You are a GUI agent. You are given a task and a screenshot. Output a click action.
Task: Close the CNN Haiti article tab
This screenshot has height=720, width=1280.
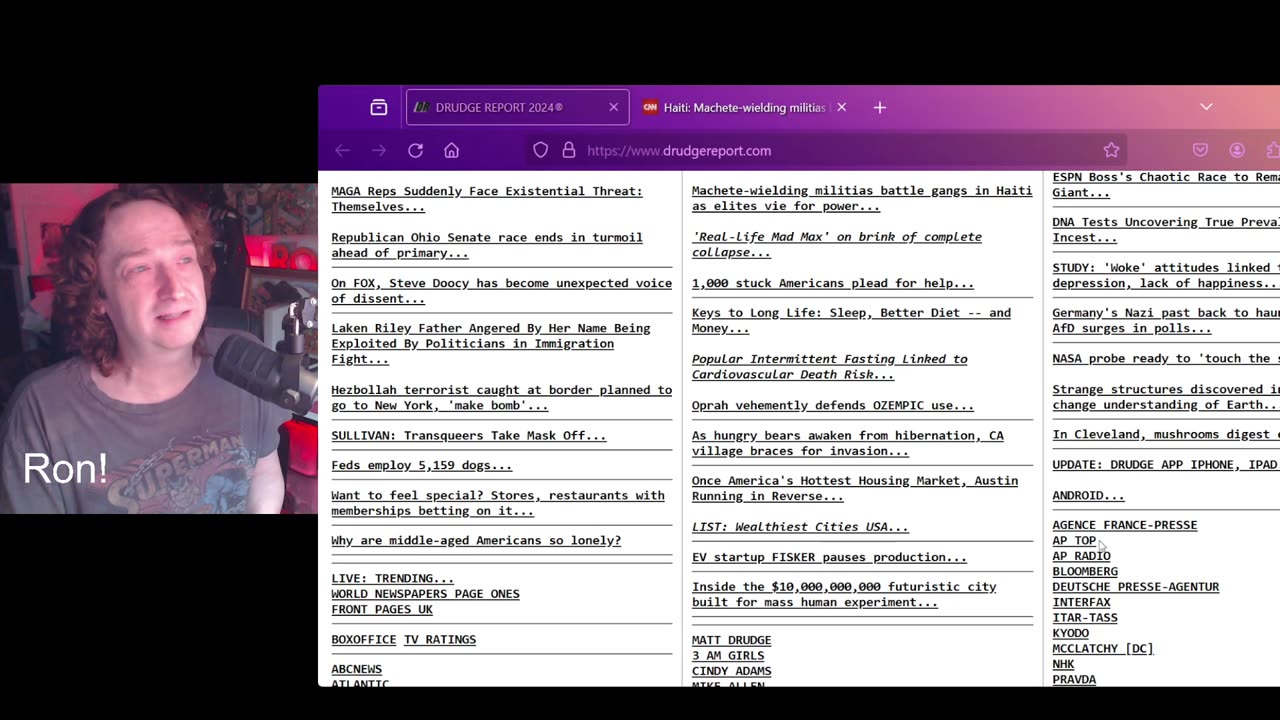841,107
